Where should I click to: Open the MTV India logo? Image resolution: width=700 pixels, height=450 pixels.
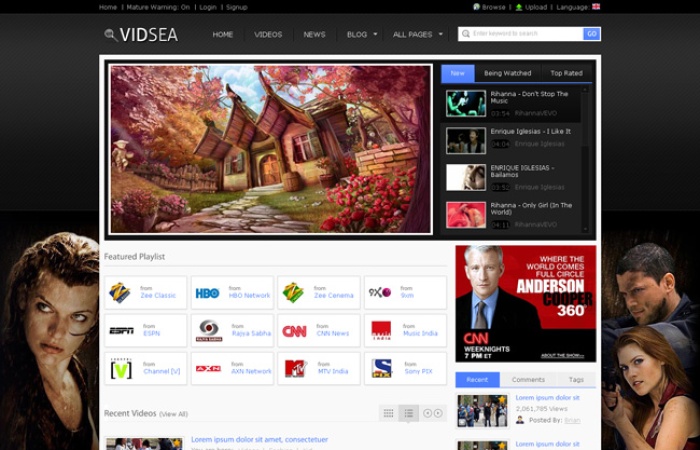(x=296, y=369)
